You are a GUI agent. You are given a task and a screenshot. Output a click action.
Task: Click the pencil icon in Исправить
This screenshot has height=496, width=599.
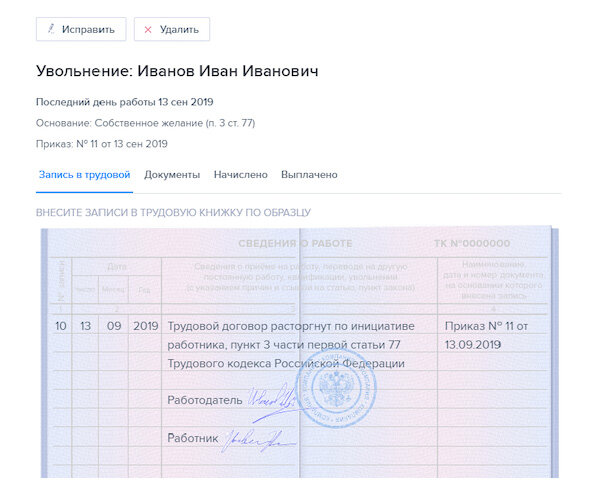[x=51, y=29]
